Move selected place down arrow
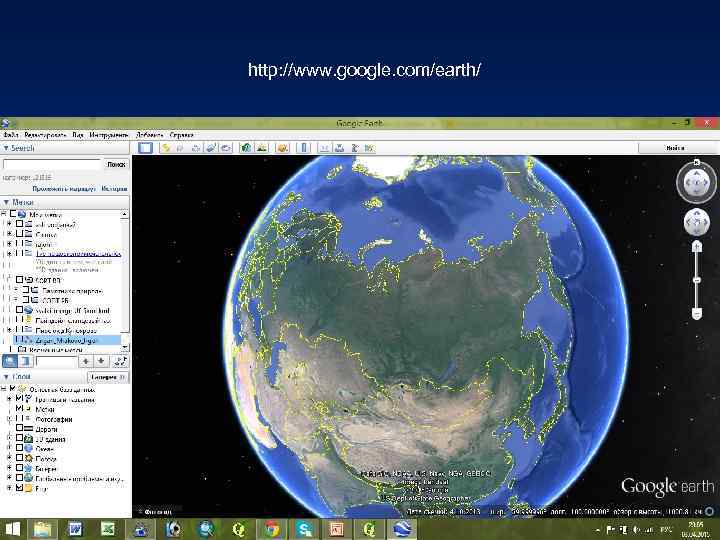 tap(101, 361)
